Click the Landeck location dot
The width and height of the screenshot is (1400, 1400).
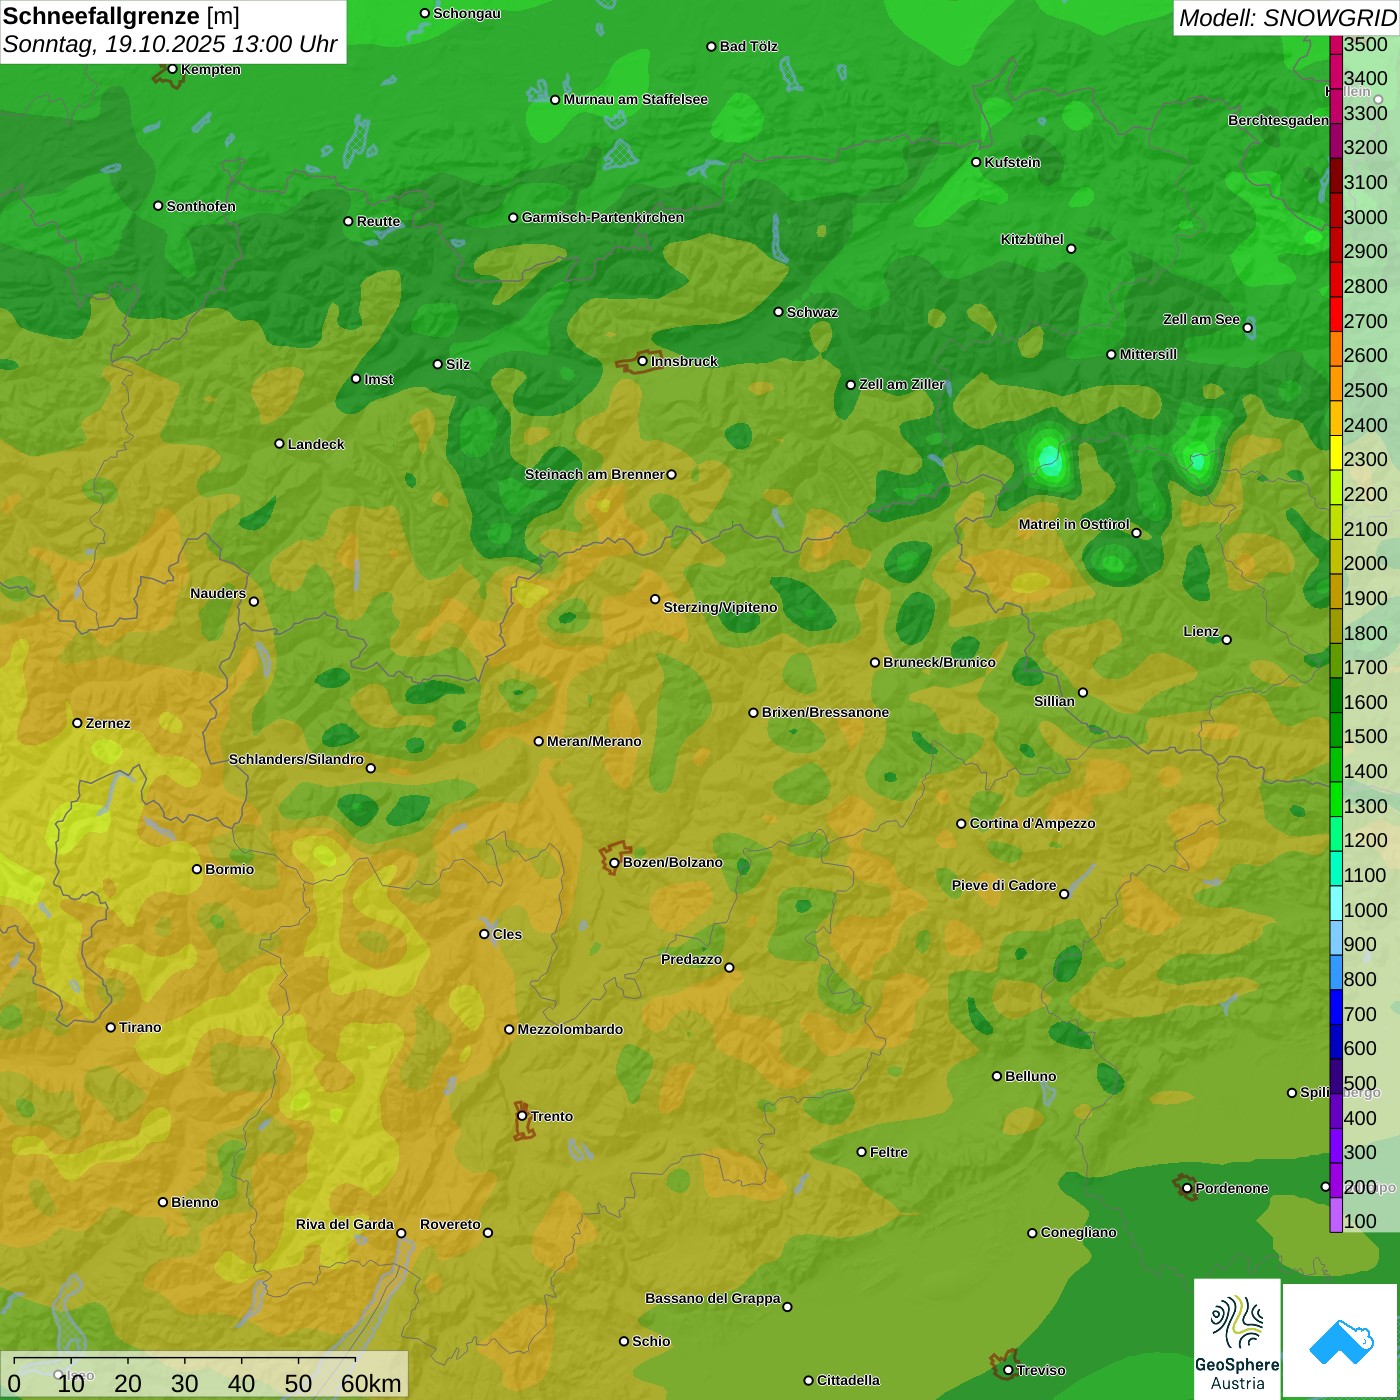[279, 444]
